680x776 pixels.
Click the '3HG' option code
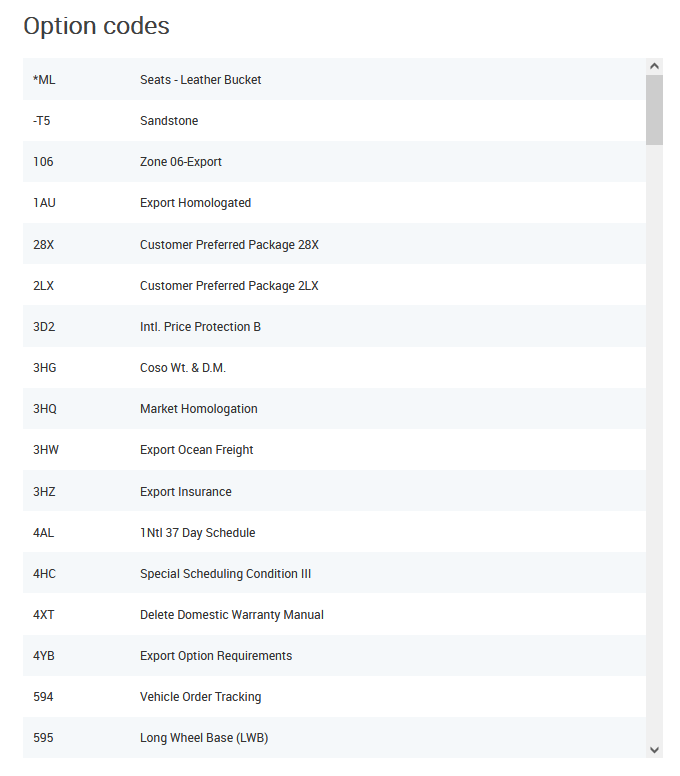tap(45, 368)
